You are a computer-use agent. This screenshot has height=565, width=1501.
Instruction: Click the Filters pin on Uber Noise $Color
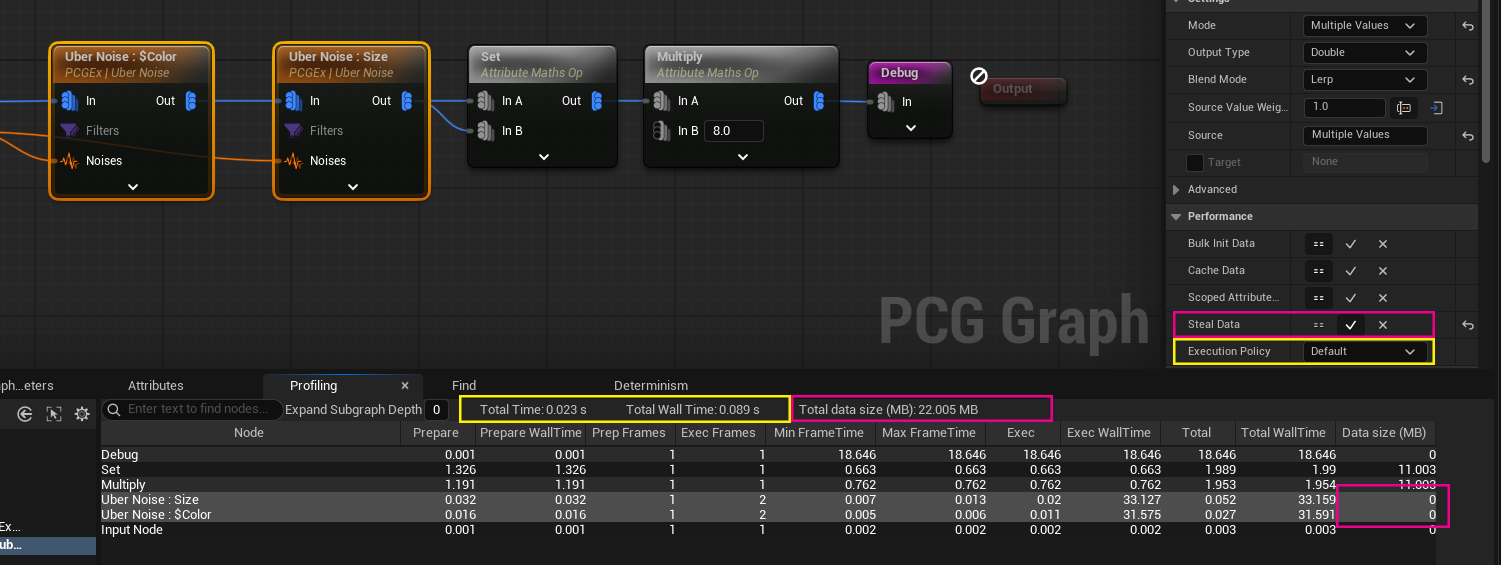(70, 130)
